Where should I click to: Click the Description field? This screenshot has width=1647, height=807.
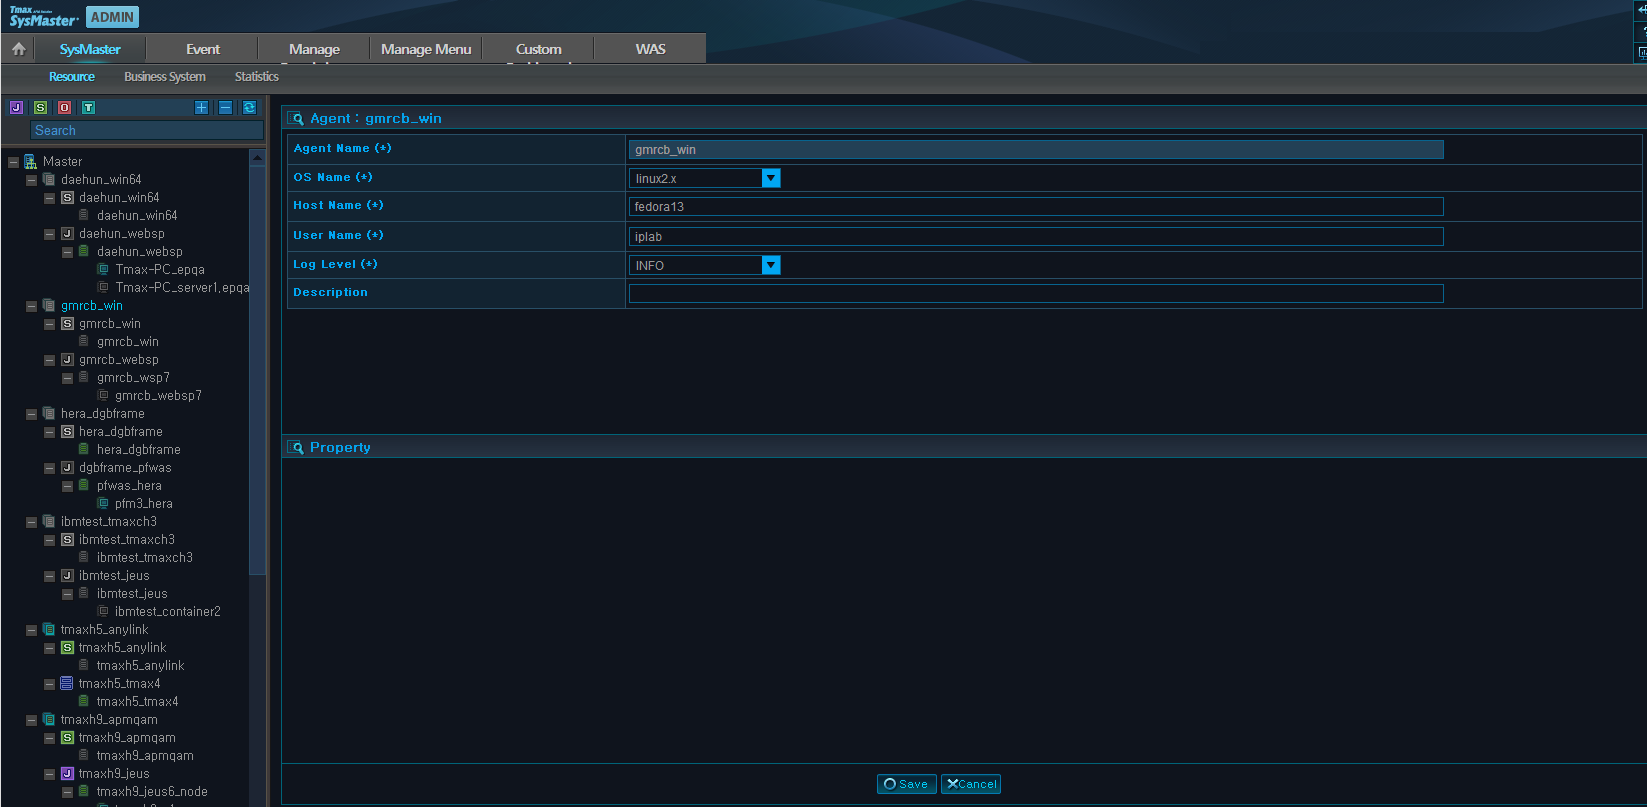tap(1036, 294)
